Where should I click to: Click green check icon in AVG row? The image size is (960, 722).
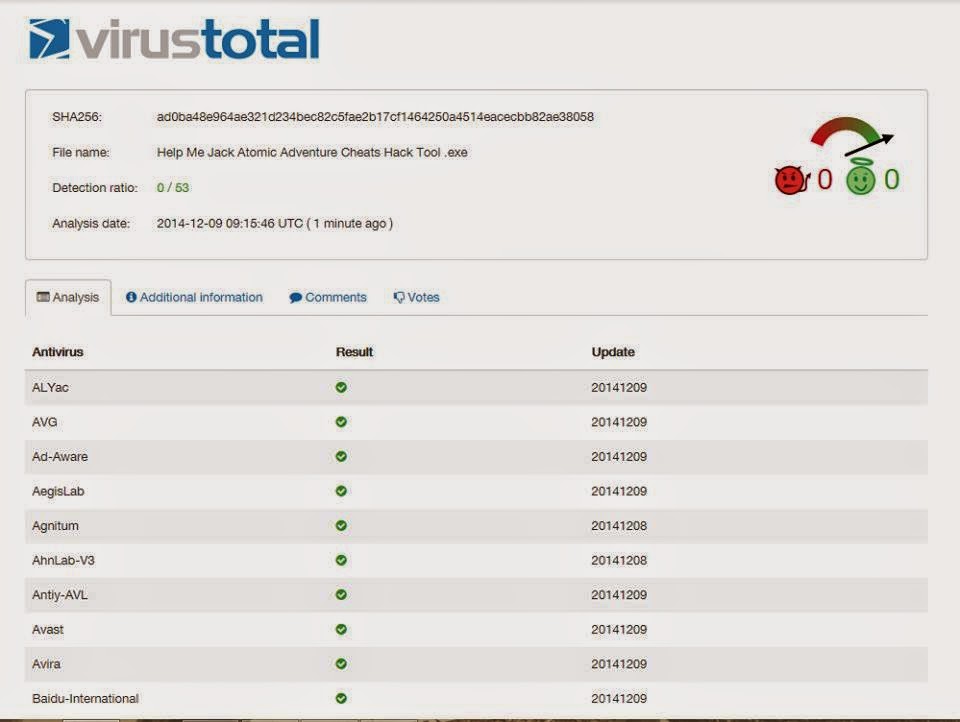(x=341, y=422)
